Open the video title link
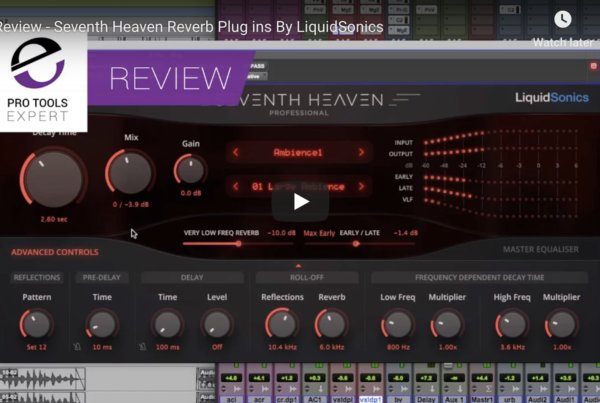This screenshot has width=600, height=403. (x=191, y=27)
